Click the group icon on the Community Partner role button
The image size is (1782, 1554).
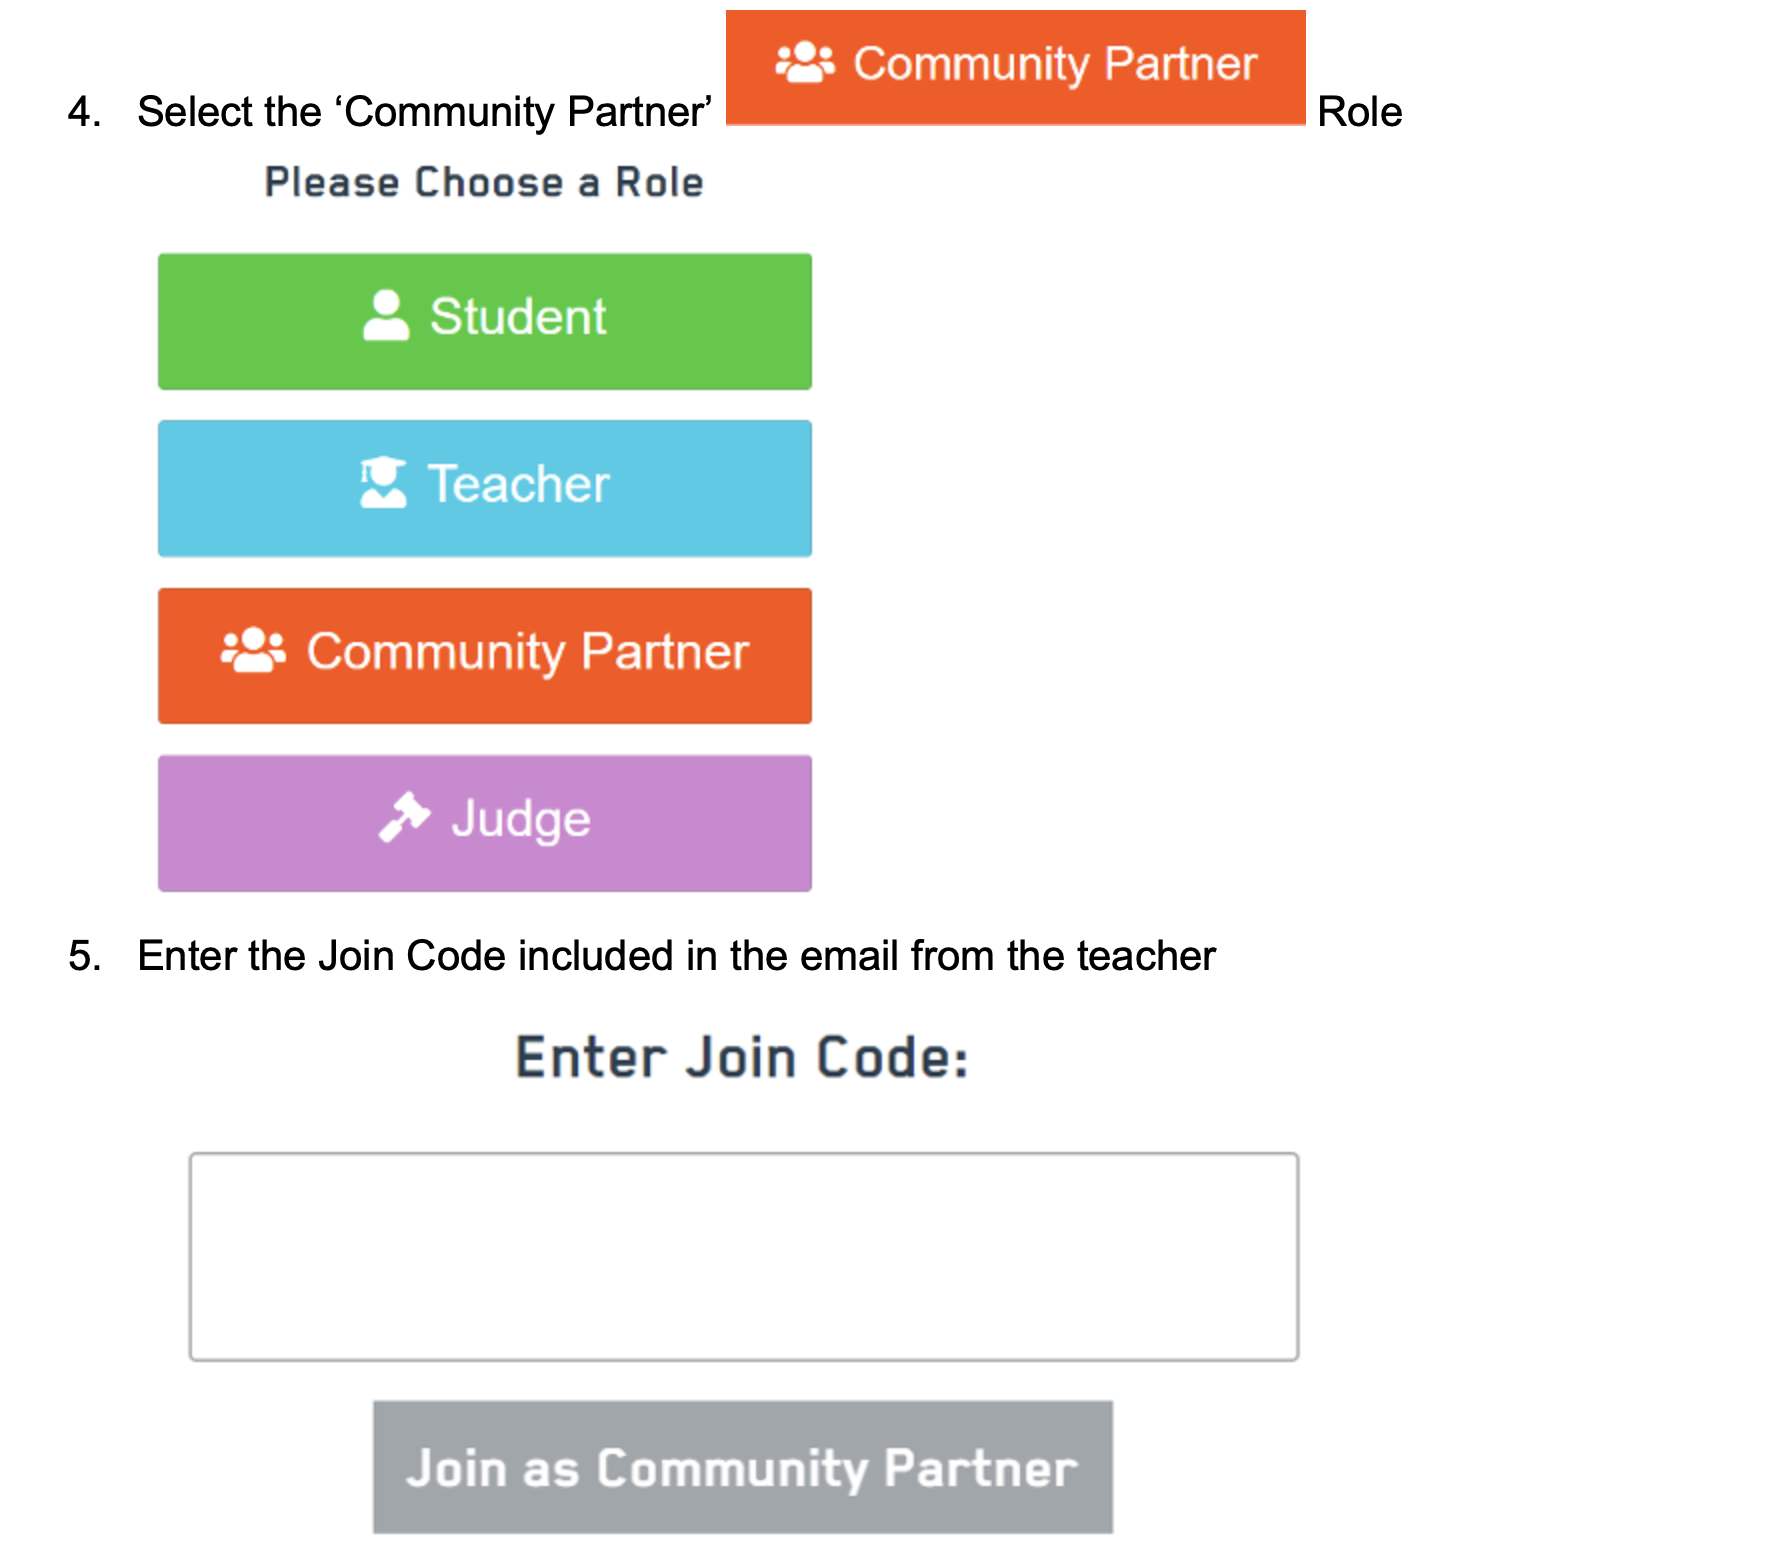[x=253, y=651]
